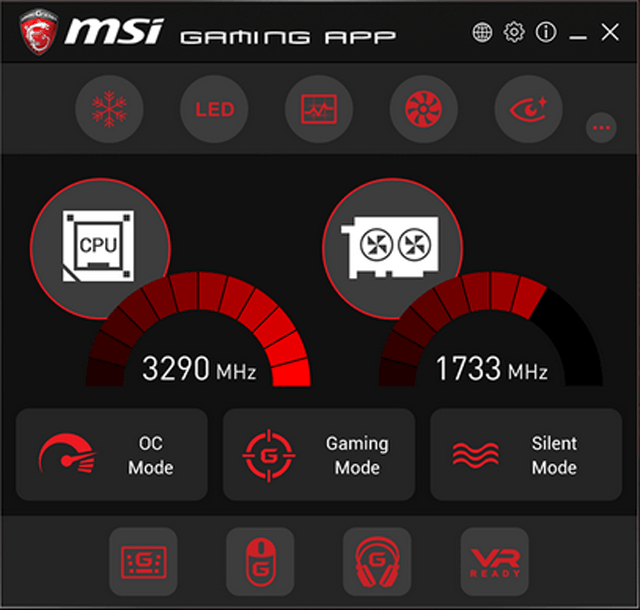This screenshot has width=640, height=610.
Task: Open the gaming headset audio icon
Action: (377, 562)
